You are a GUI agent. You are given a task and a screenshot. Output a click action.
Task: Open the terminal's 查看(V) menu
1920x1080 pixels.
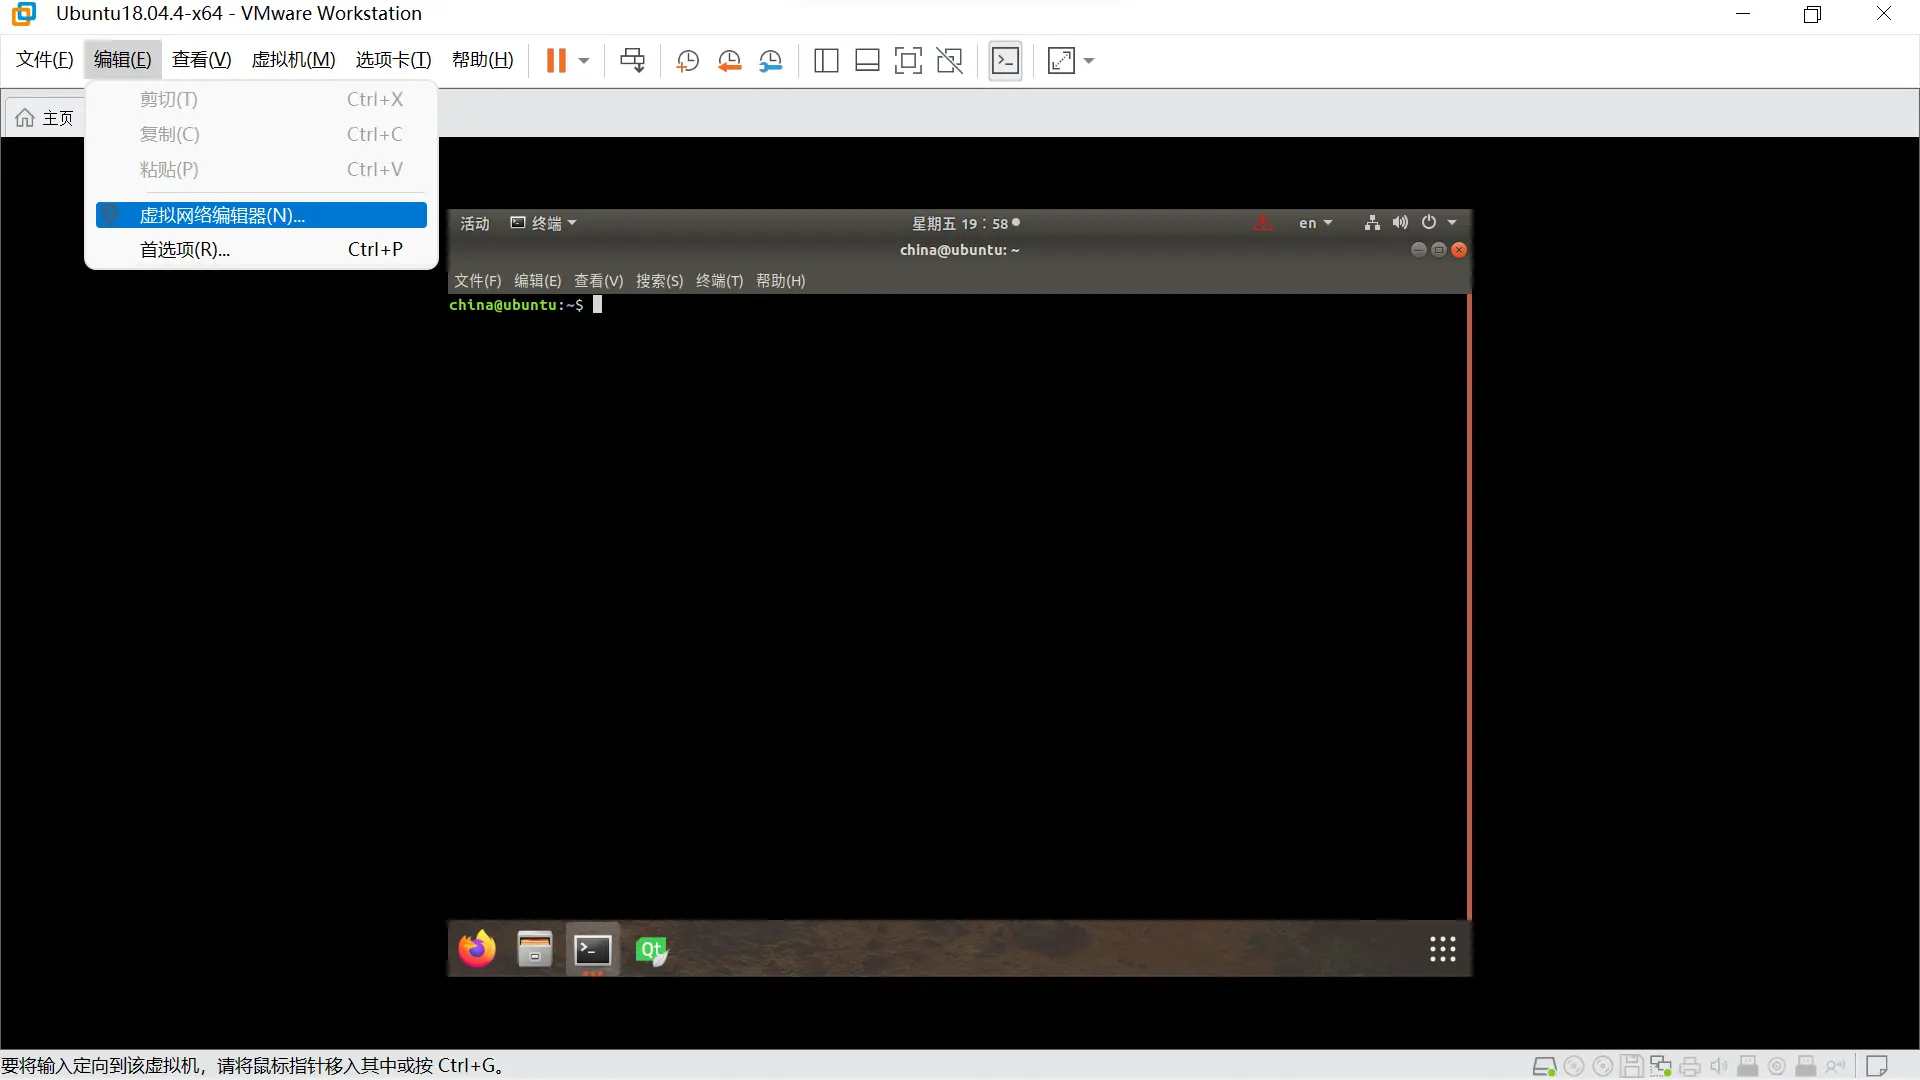click(598, 281)
